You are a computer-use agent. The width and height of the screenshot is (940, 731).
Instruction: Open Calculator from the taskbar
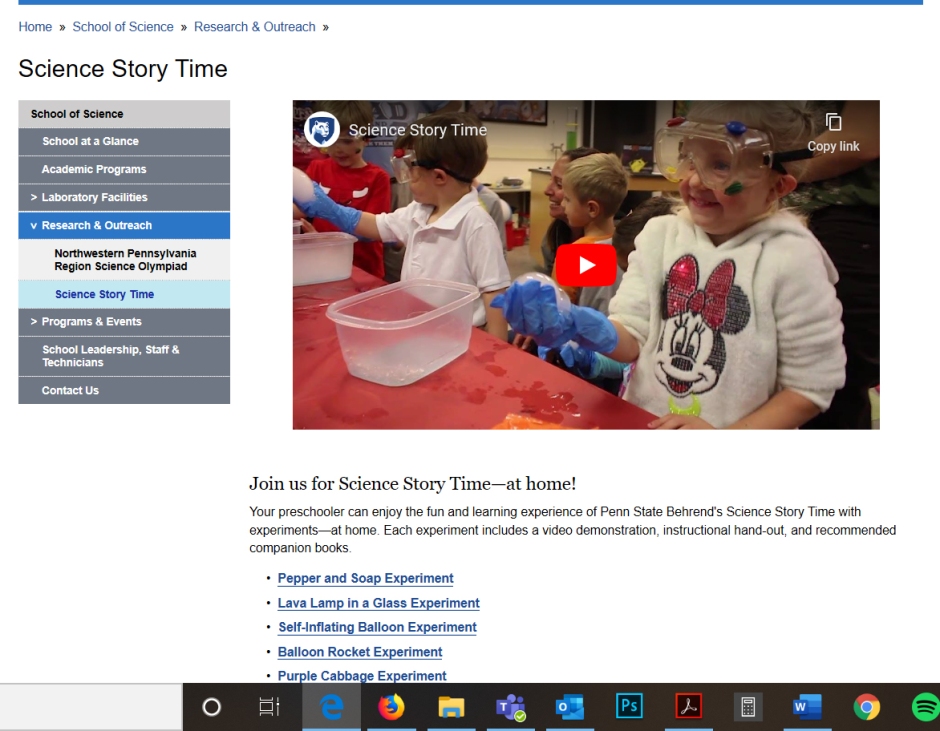click(747, 707)
